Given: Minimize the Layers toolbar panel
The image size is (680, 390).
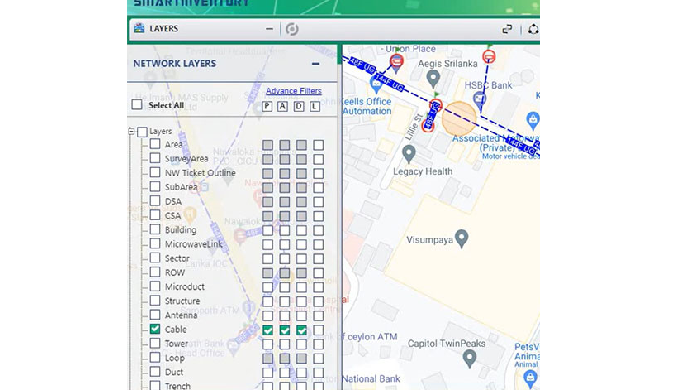Looking at the screenshot, I should pos(269,29).
